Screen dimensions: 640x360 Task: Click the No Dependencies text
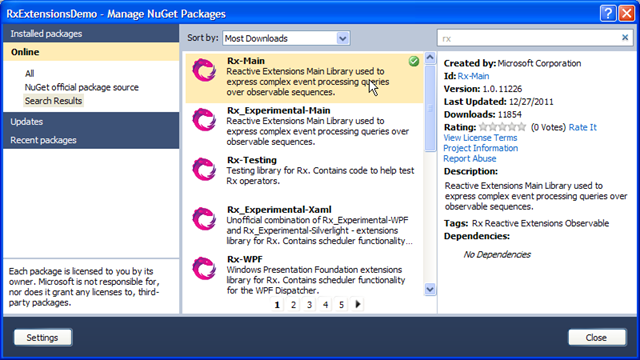tap(497, 255)
